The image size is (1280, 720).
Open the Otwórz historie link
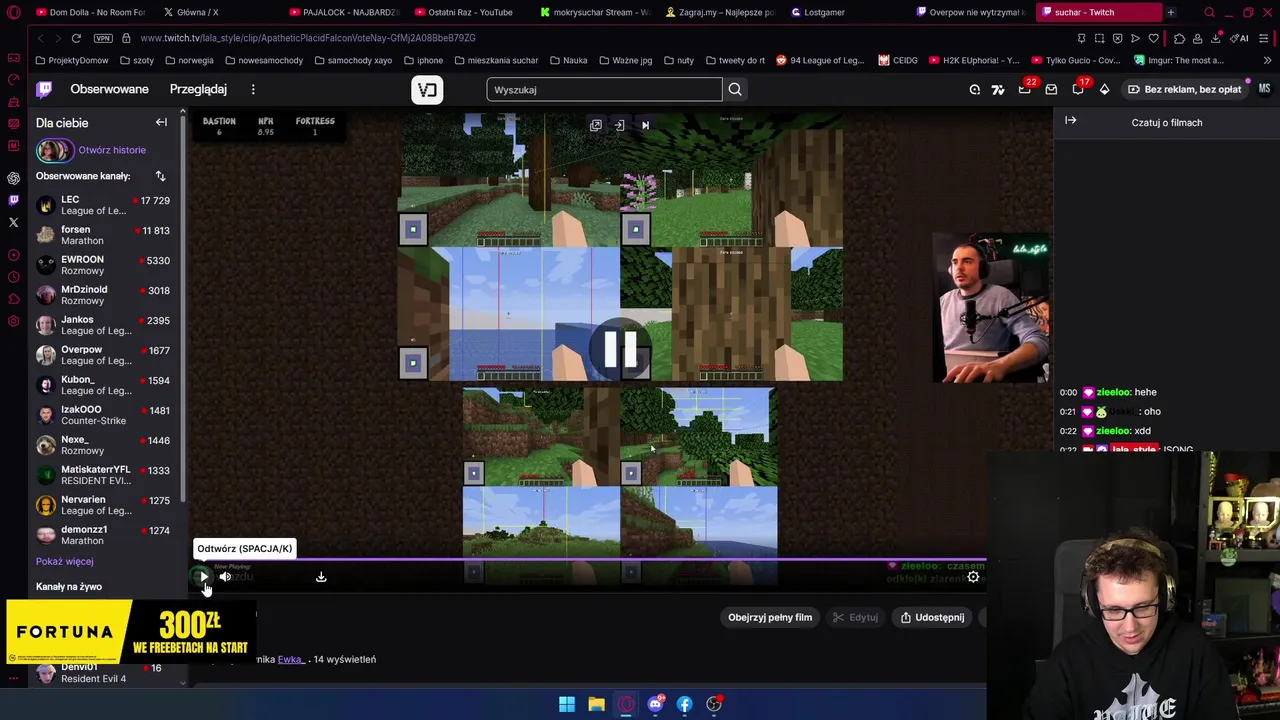[112, 150]
